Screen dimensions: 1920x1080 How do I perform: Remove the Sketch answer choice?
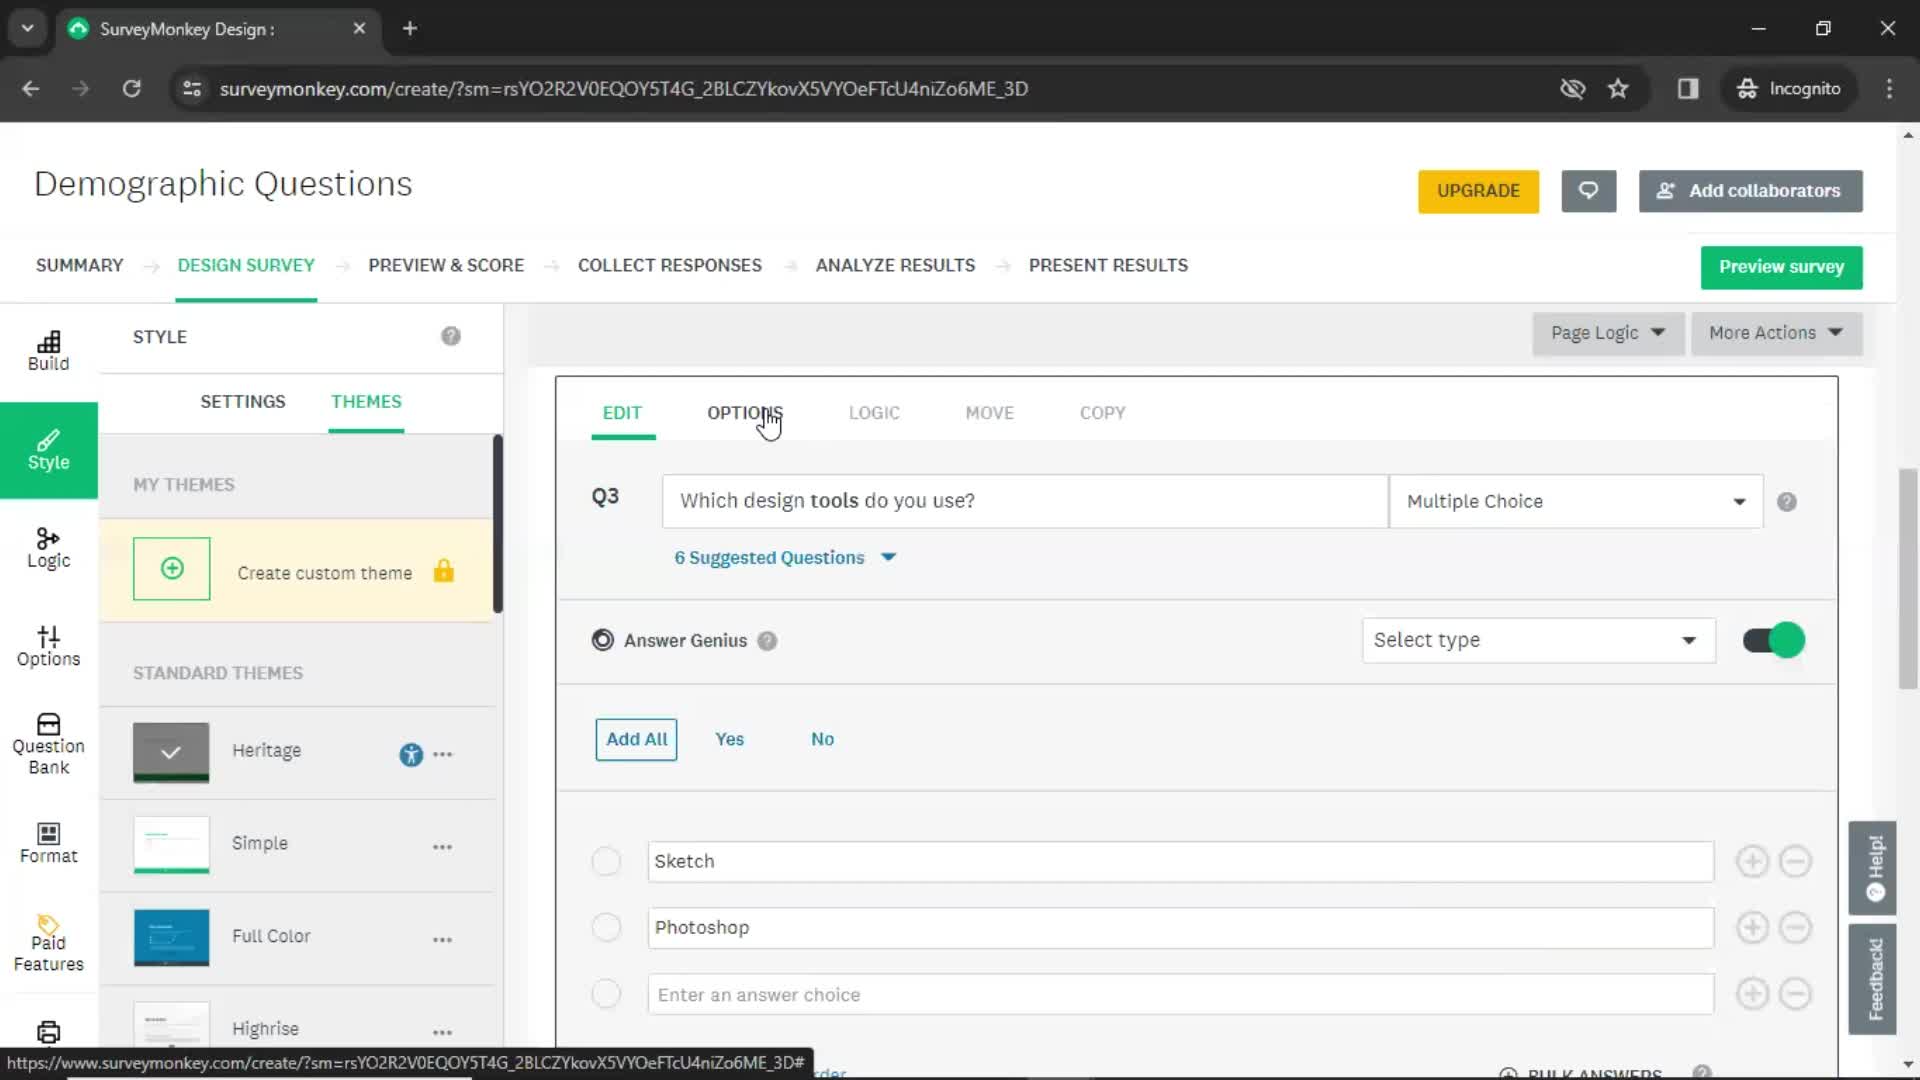click(x=1795, y=861)
